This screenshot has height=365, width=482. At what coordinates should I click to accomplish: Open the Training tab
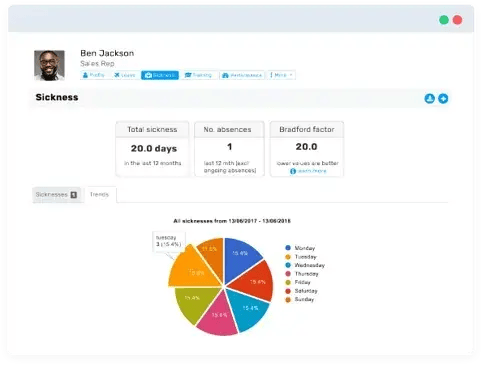(x=198, y=75)
